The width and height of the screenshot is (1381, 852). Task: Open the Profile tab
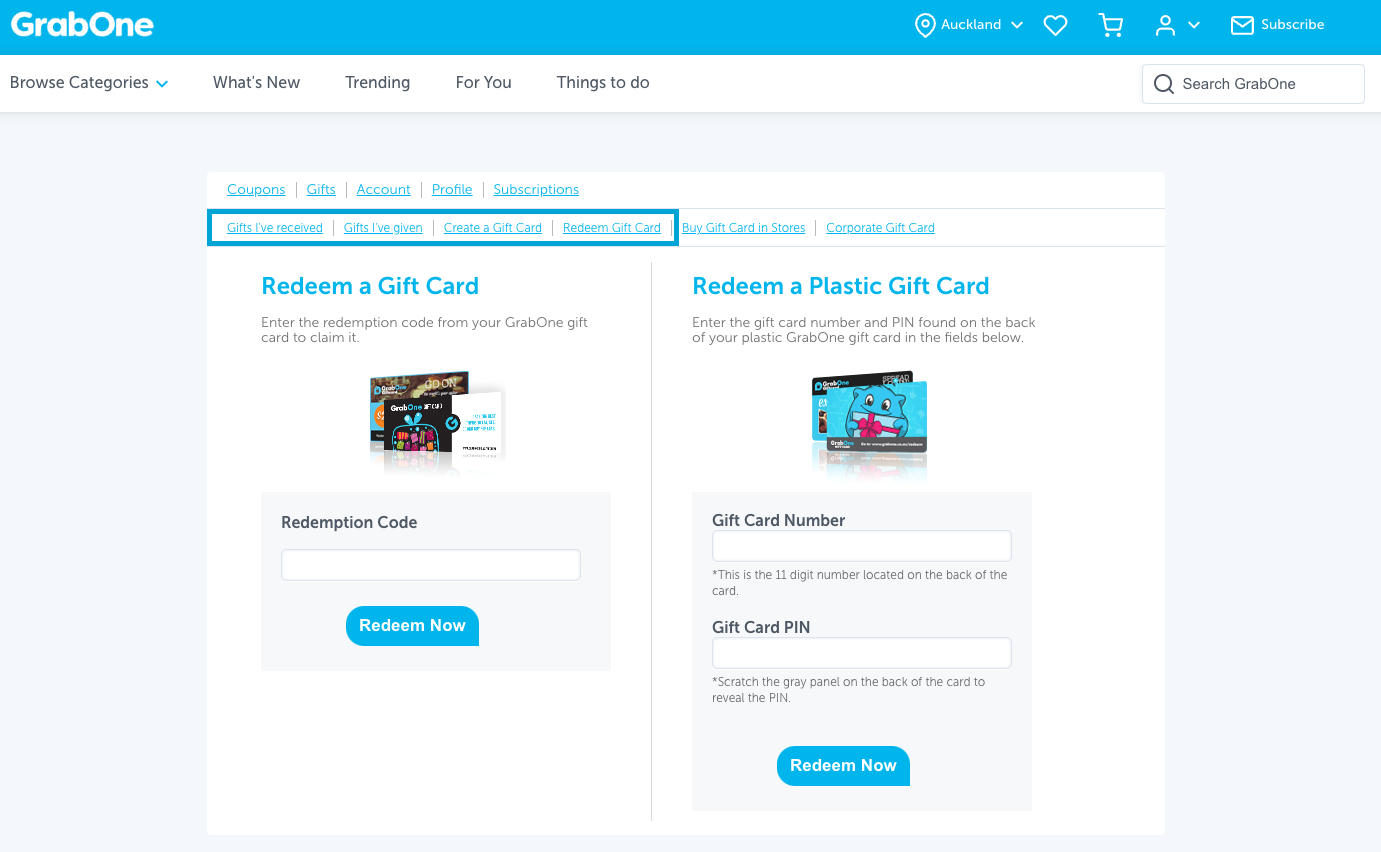click(x=452, y=190)
